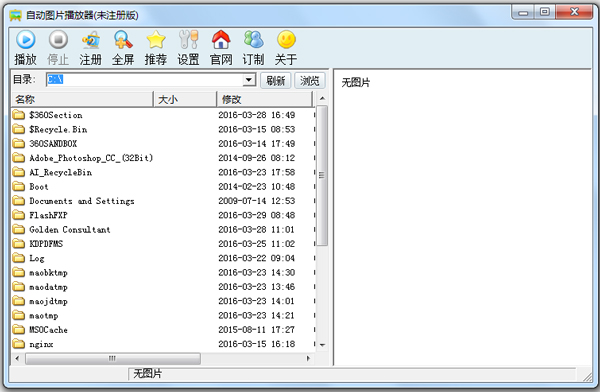Sort list by 名称 column header
Image resolution: width=600 pixels, height=392 pixels.
pos(82,100)
